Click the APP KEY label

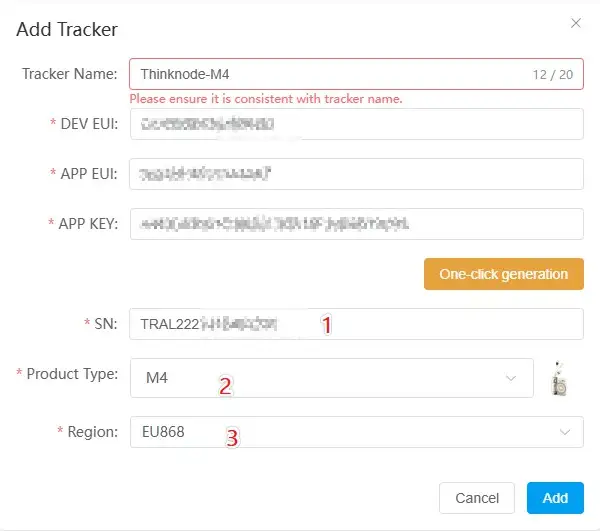88,223
